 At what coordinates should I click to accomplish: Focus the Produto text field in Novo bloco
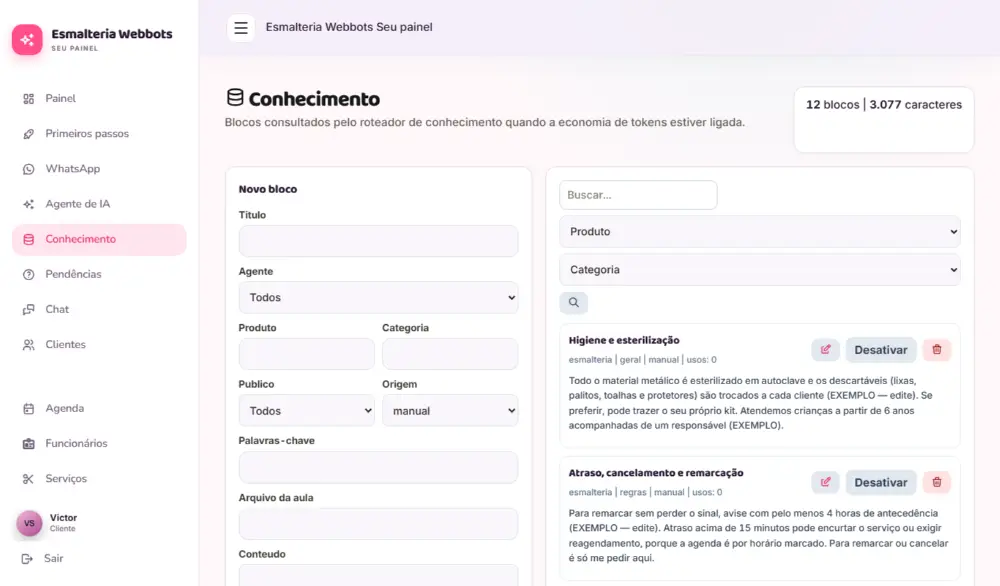pos(306,354)
